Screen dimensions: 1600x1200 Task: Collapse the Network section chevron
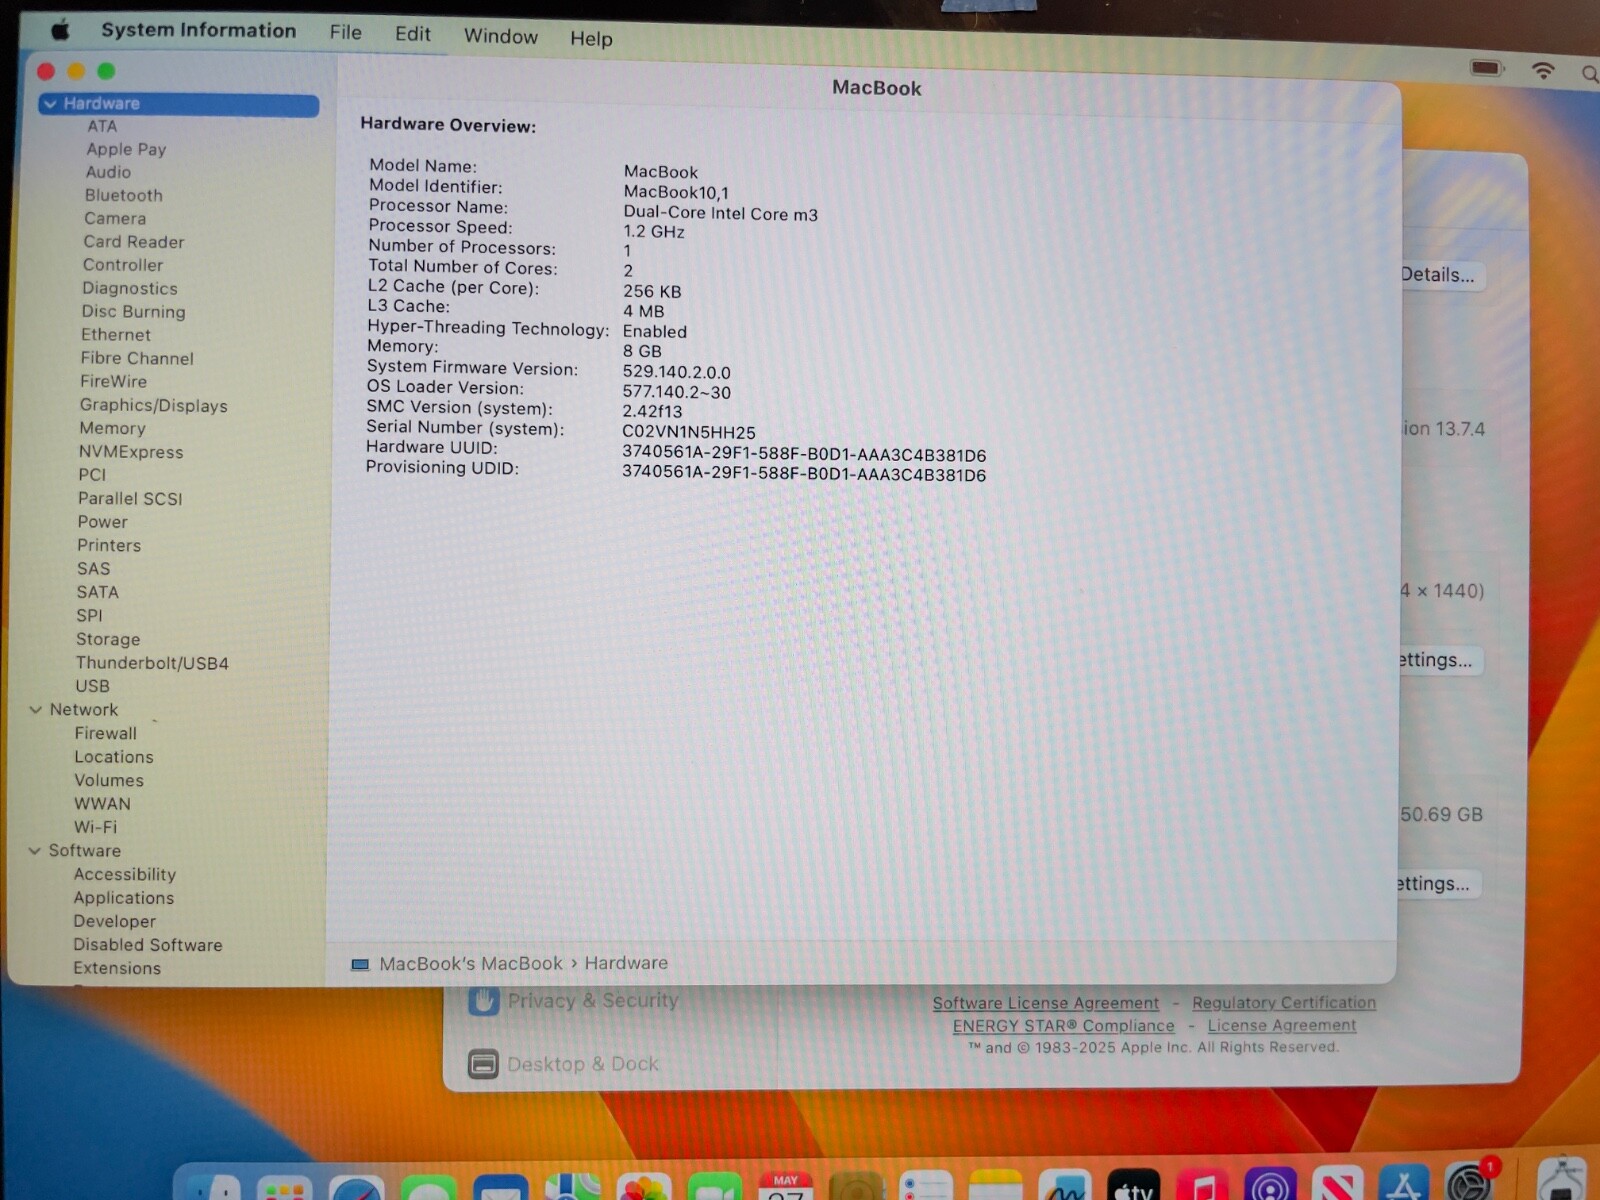pos(36,709)
